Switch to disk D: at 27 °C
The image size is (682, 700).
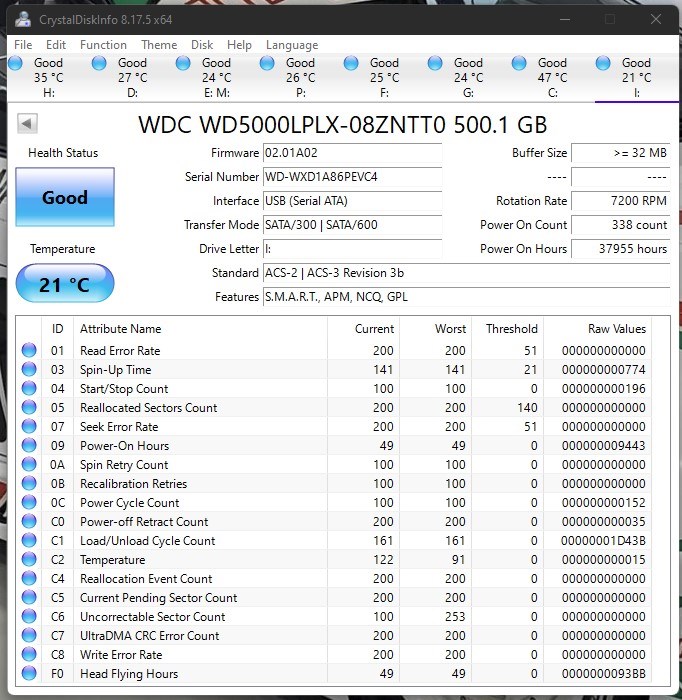click(133, 78)
